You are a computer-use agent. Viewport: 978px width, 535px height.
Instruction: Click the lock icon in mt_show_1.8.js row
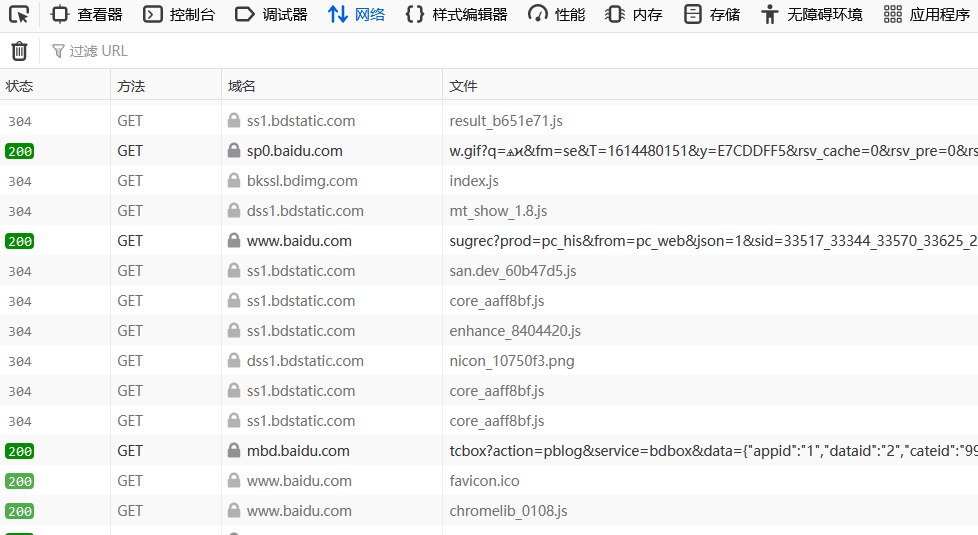(x=234, y=210)
